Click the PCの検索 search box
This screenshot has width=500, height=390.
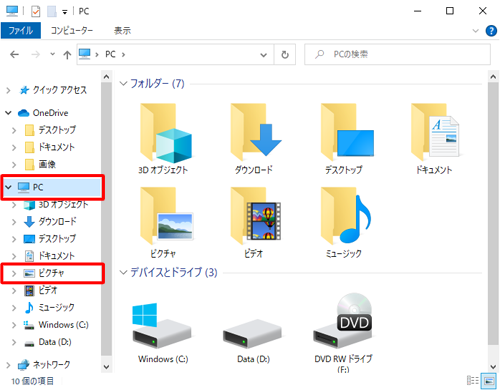point(397,54)
